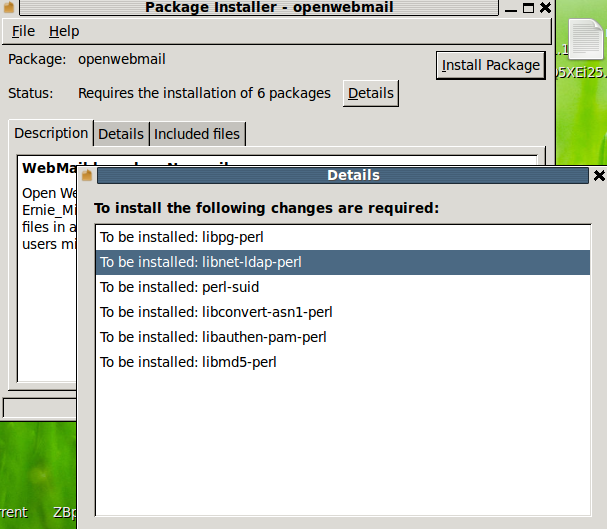The image size is (607, 529).
Task: Click the Install Package button
Action: (490, 65)
